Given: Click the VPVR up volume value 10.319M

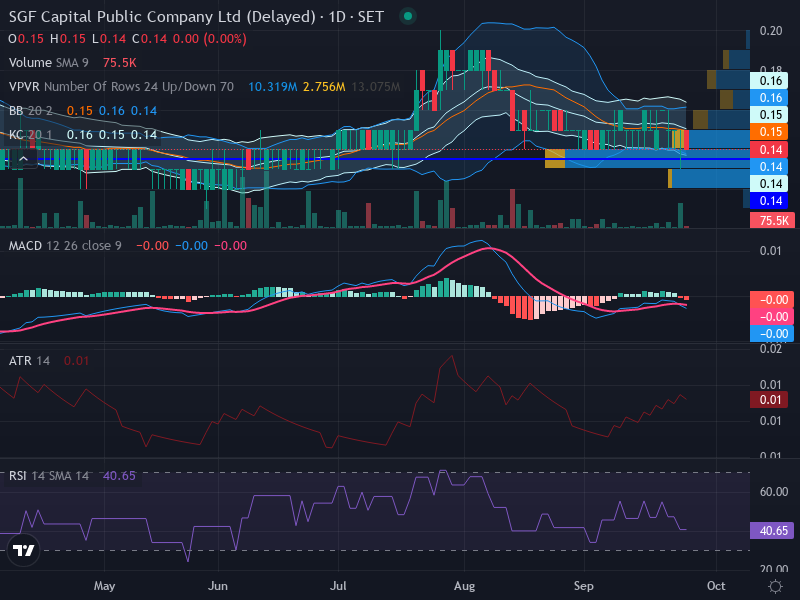Looking at the screenshot, I should (x=272, y=87).
